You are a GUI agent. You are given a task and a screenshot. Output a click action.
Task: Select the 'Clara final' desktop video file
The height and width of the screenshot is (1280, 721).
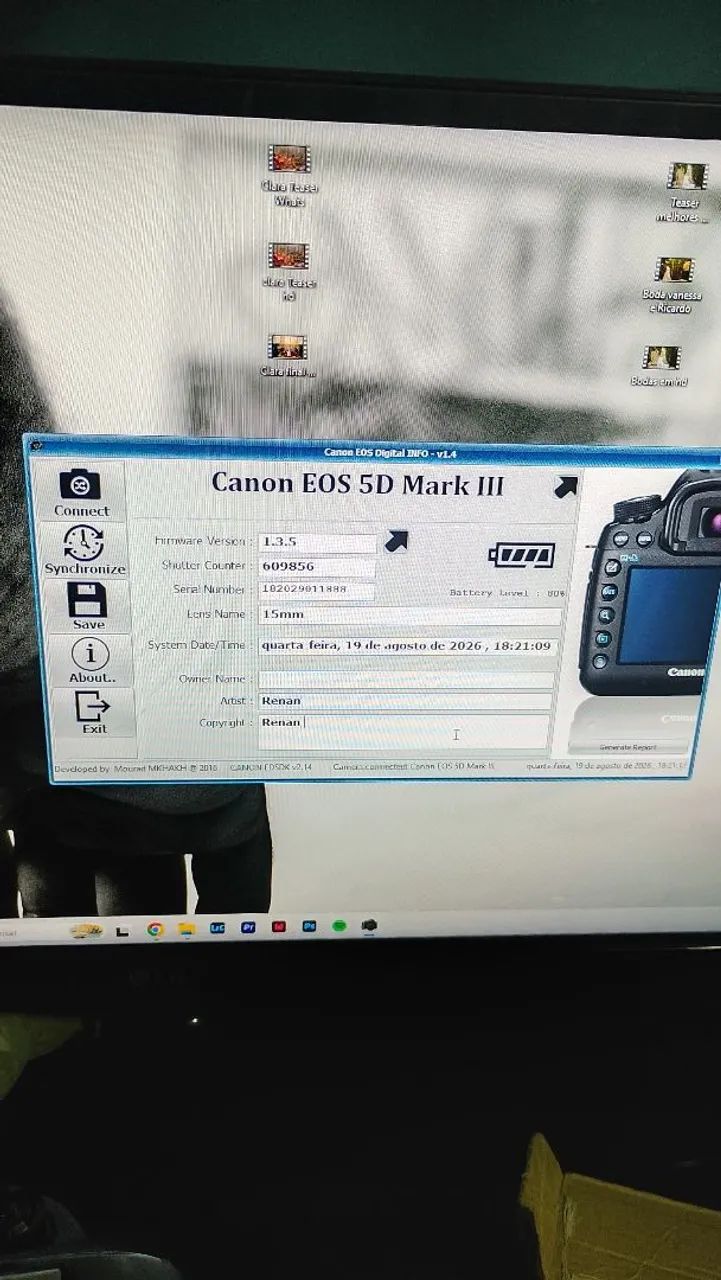[x=288, y=355]
